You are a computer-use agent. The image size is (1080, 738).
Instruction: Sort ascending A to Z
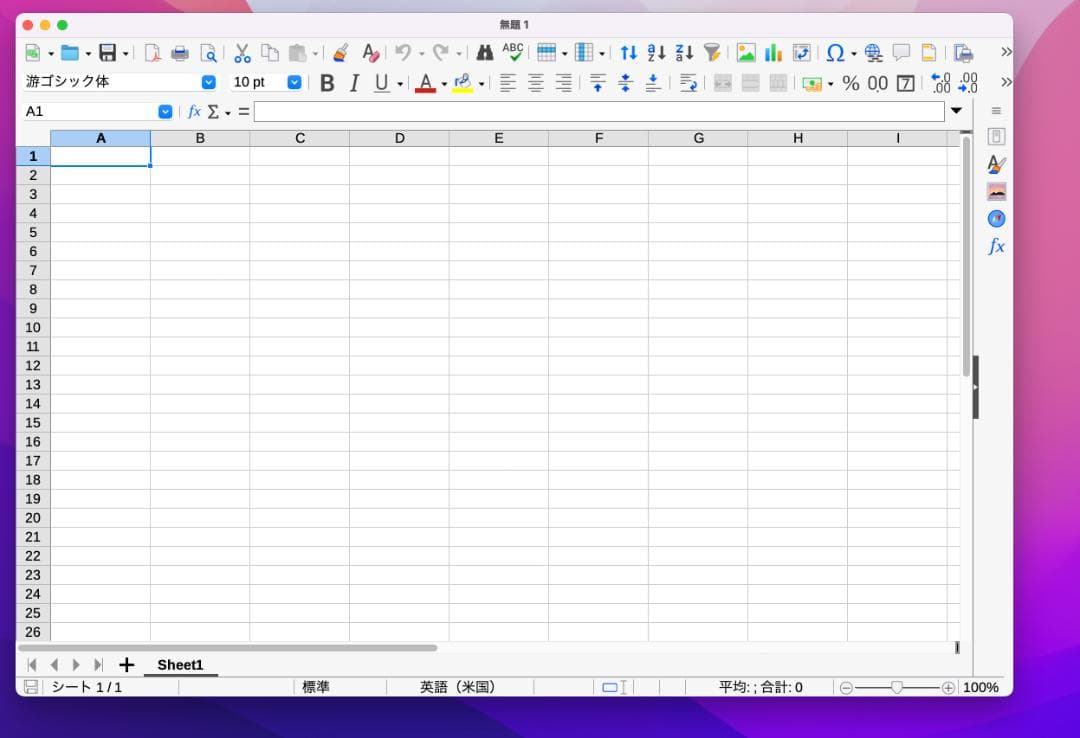(x=656, y=52)
